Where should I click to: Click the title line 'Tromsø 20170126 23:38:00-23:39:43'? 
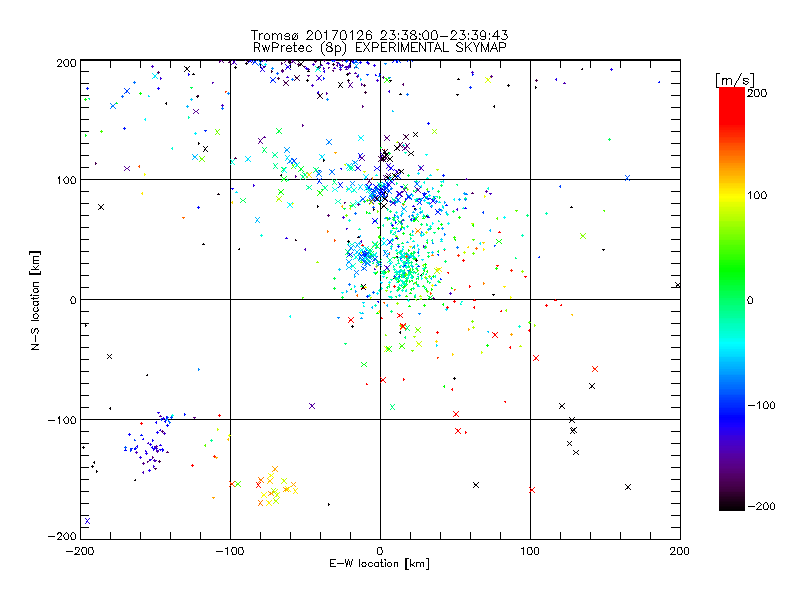coord(379,35)
